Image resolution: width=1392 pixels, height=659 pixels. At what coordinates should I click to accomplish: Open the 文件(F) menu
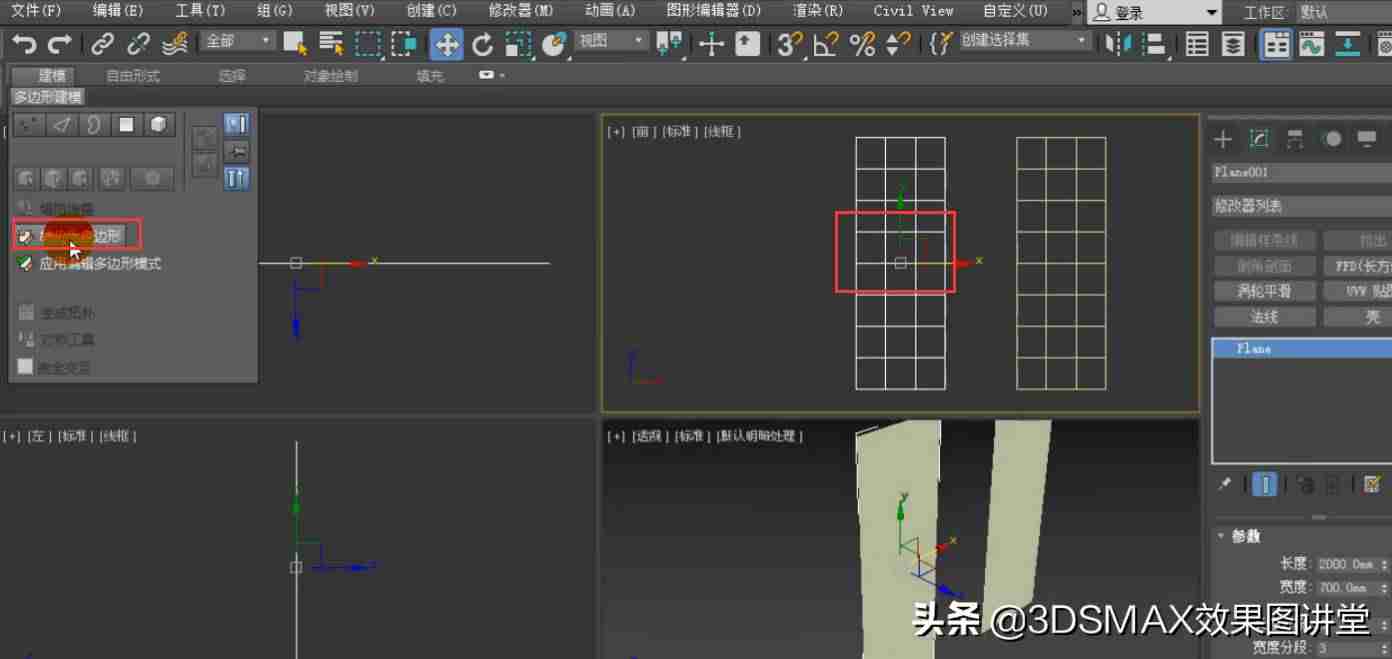pyautogui.click(x=36, y=11)
